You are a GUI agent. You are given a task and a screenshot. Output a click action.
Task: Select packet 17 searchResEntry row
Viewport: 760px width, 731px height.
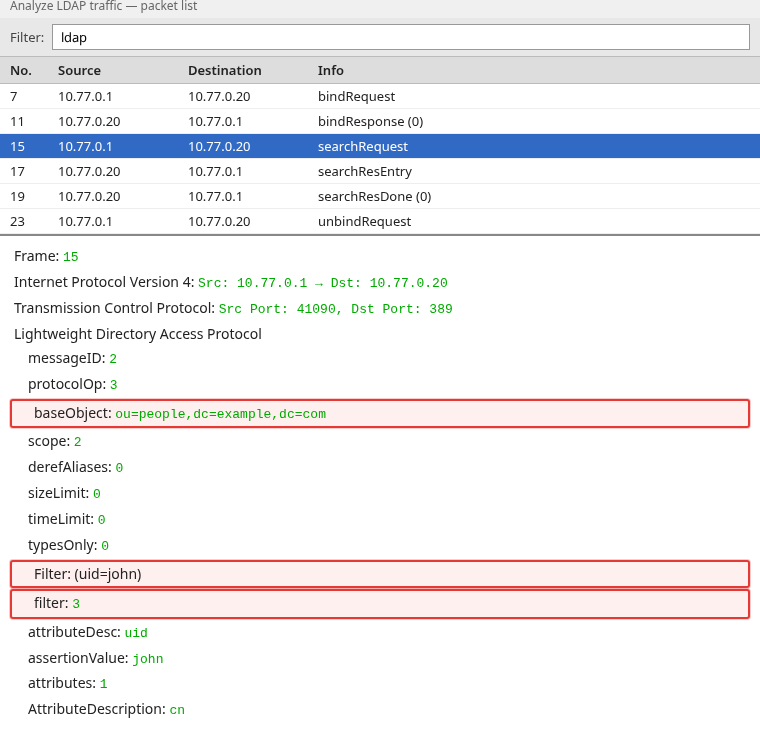click(x=380, y=172)
